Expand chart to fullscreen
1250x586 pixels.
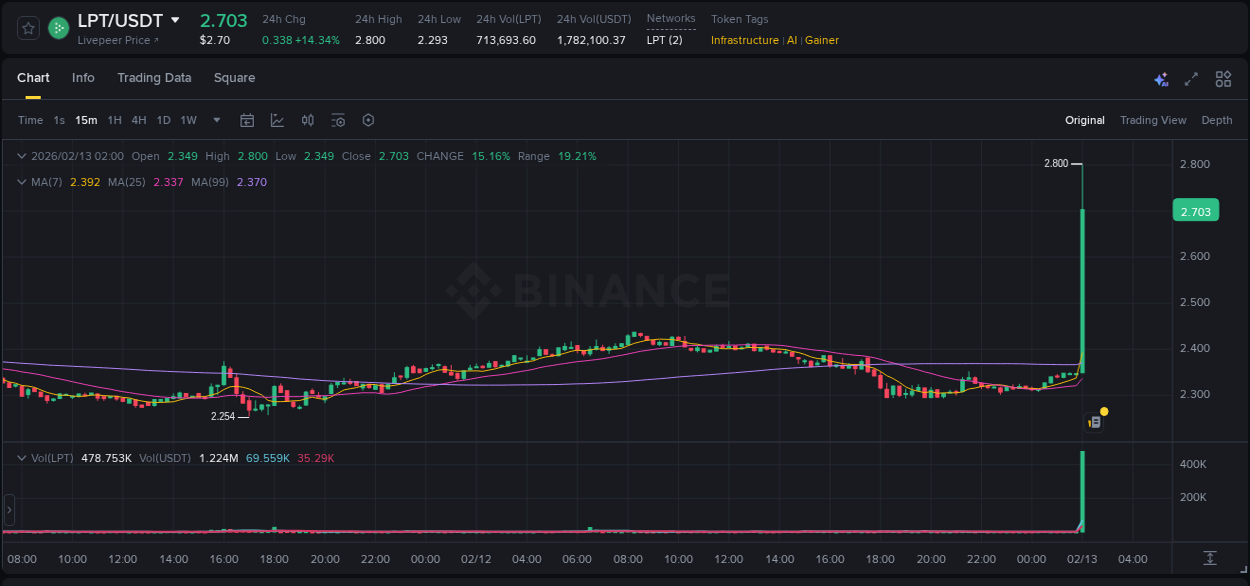1191,79
